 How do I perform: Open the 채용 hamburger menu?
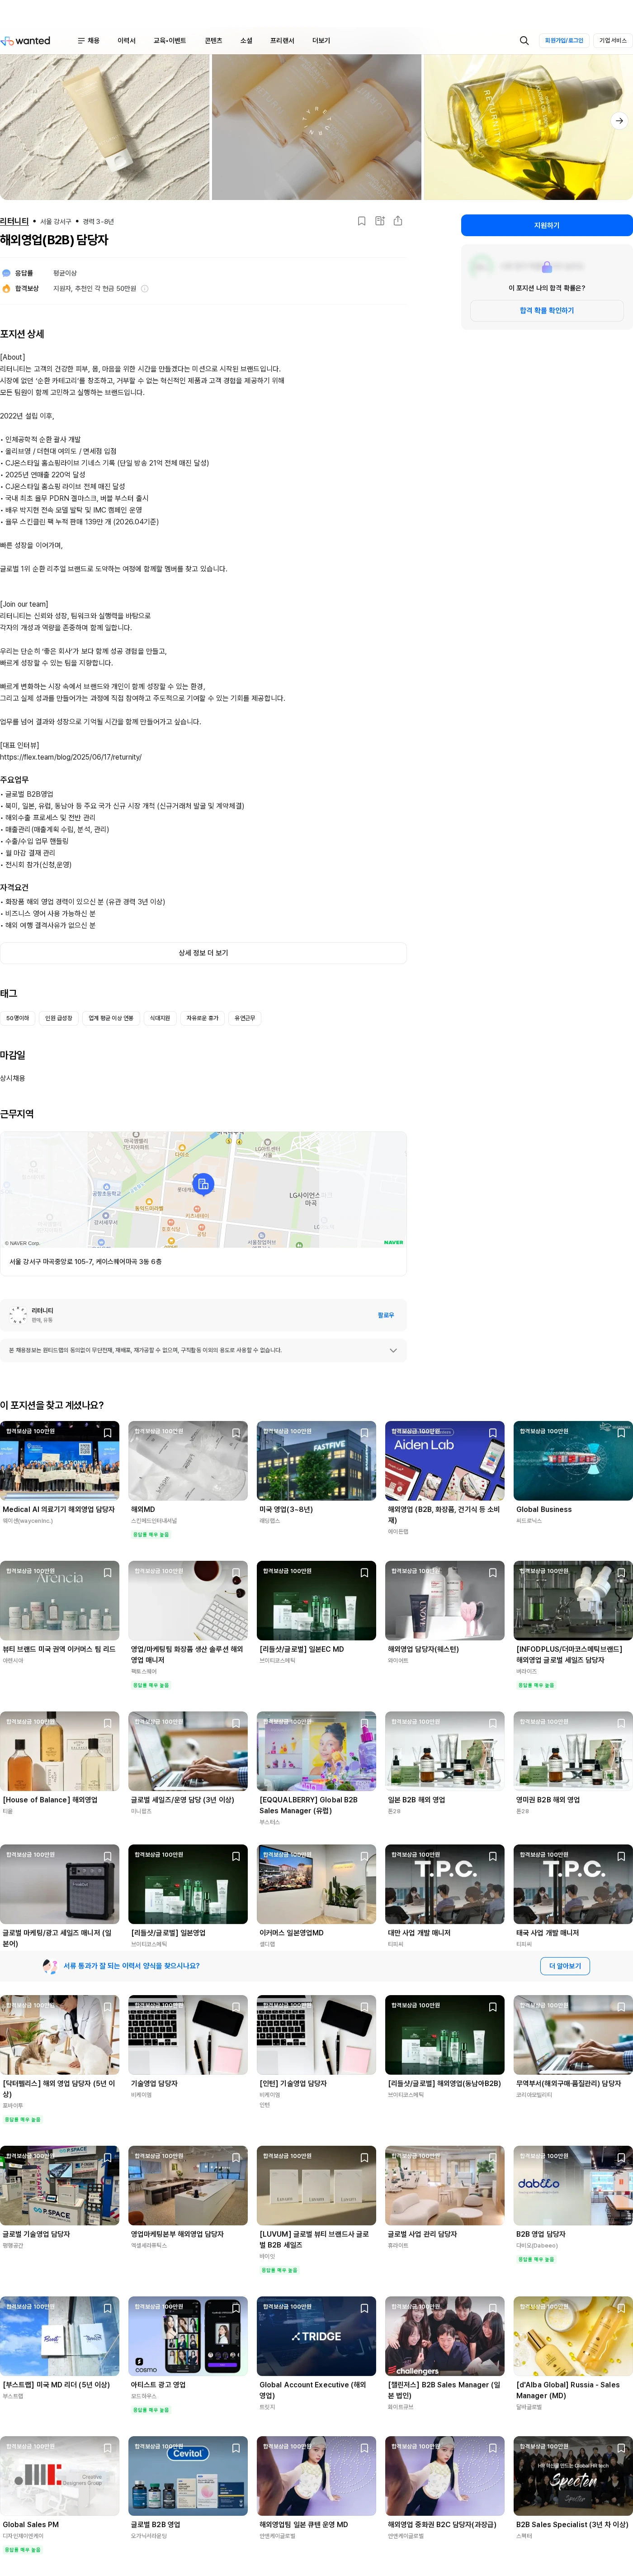88,41
